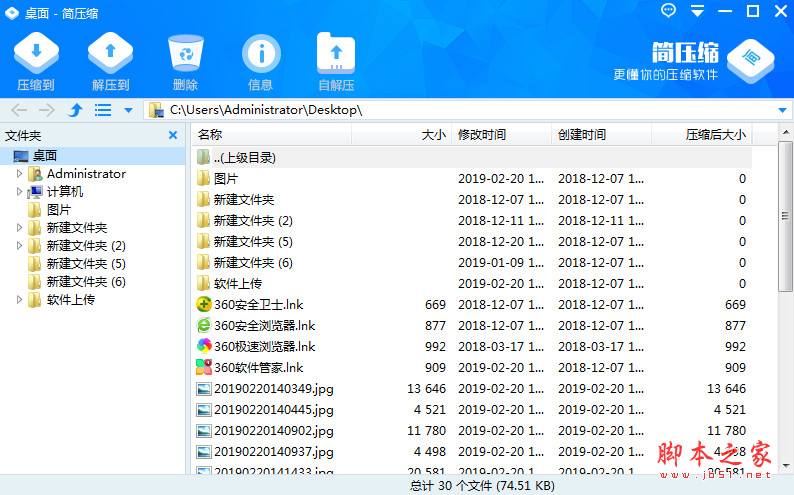Image resolution: width=794 pixels, height=495 pixels.
Task: Open the title bar menu arrow icon
Action: point(697,11)
